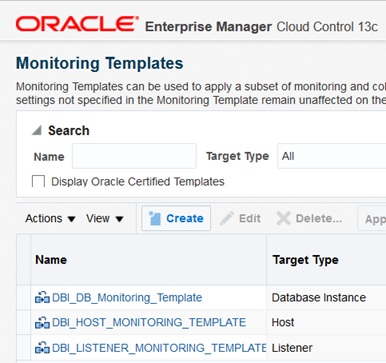Viewport: 386px width, 363px height.
Task: Click row selector for DBI_DB_Monitoring_Template
Action: (x=23, y=297)
